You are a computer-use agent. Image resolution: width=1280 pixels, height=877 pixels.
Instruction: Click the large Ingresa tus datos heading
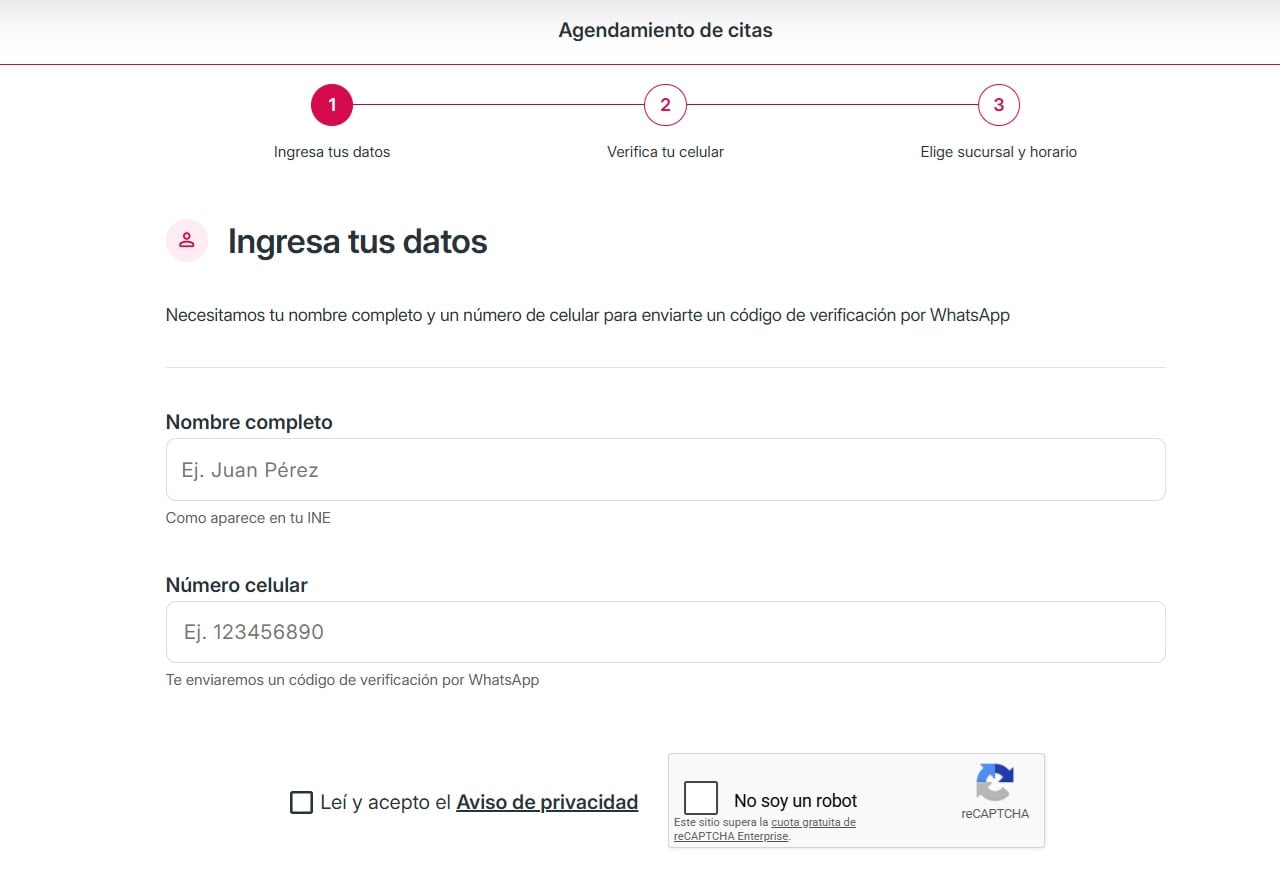point(358,241)
